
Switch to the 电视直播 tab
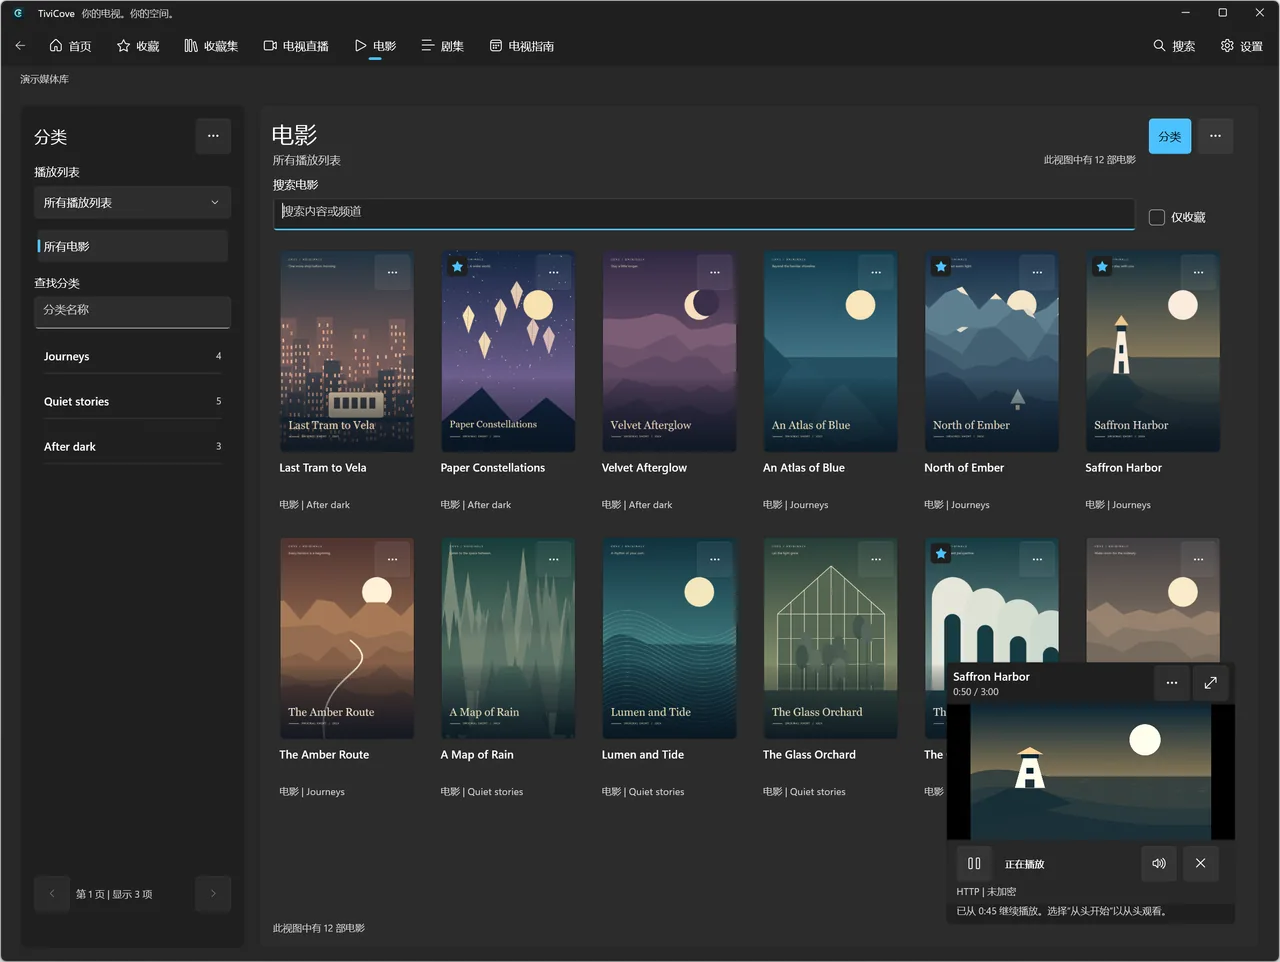[x=296, y=46]
